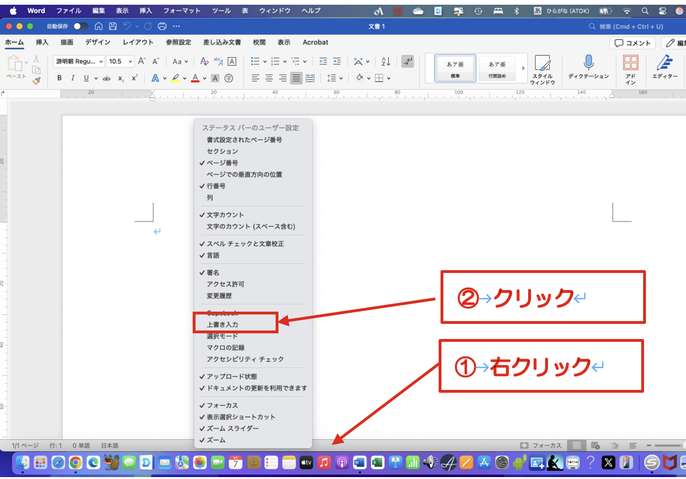Viewport: 686px width, 479px height.
Task: Open the font name dropdown
Action: (x=77, y=61)
